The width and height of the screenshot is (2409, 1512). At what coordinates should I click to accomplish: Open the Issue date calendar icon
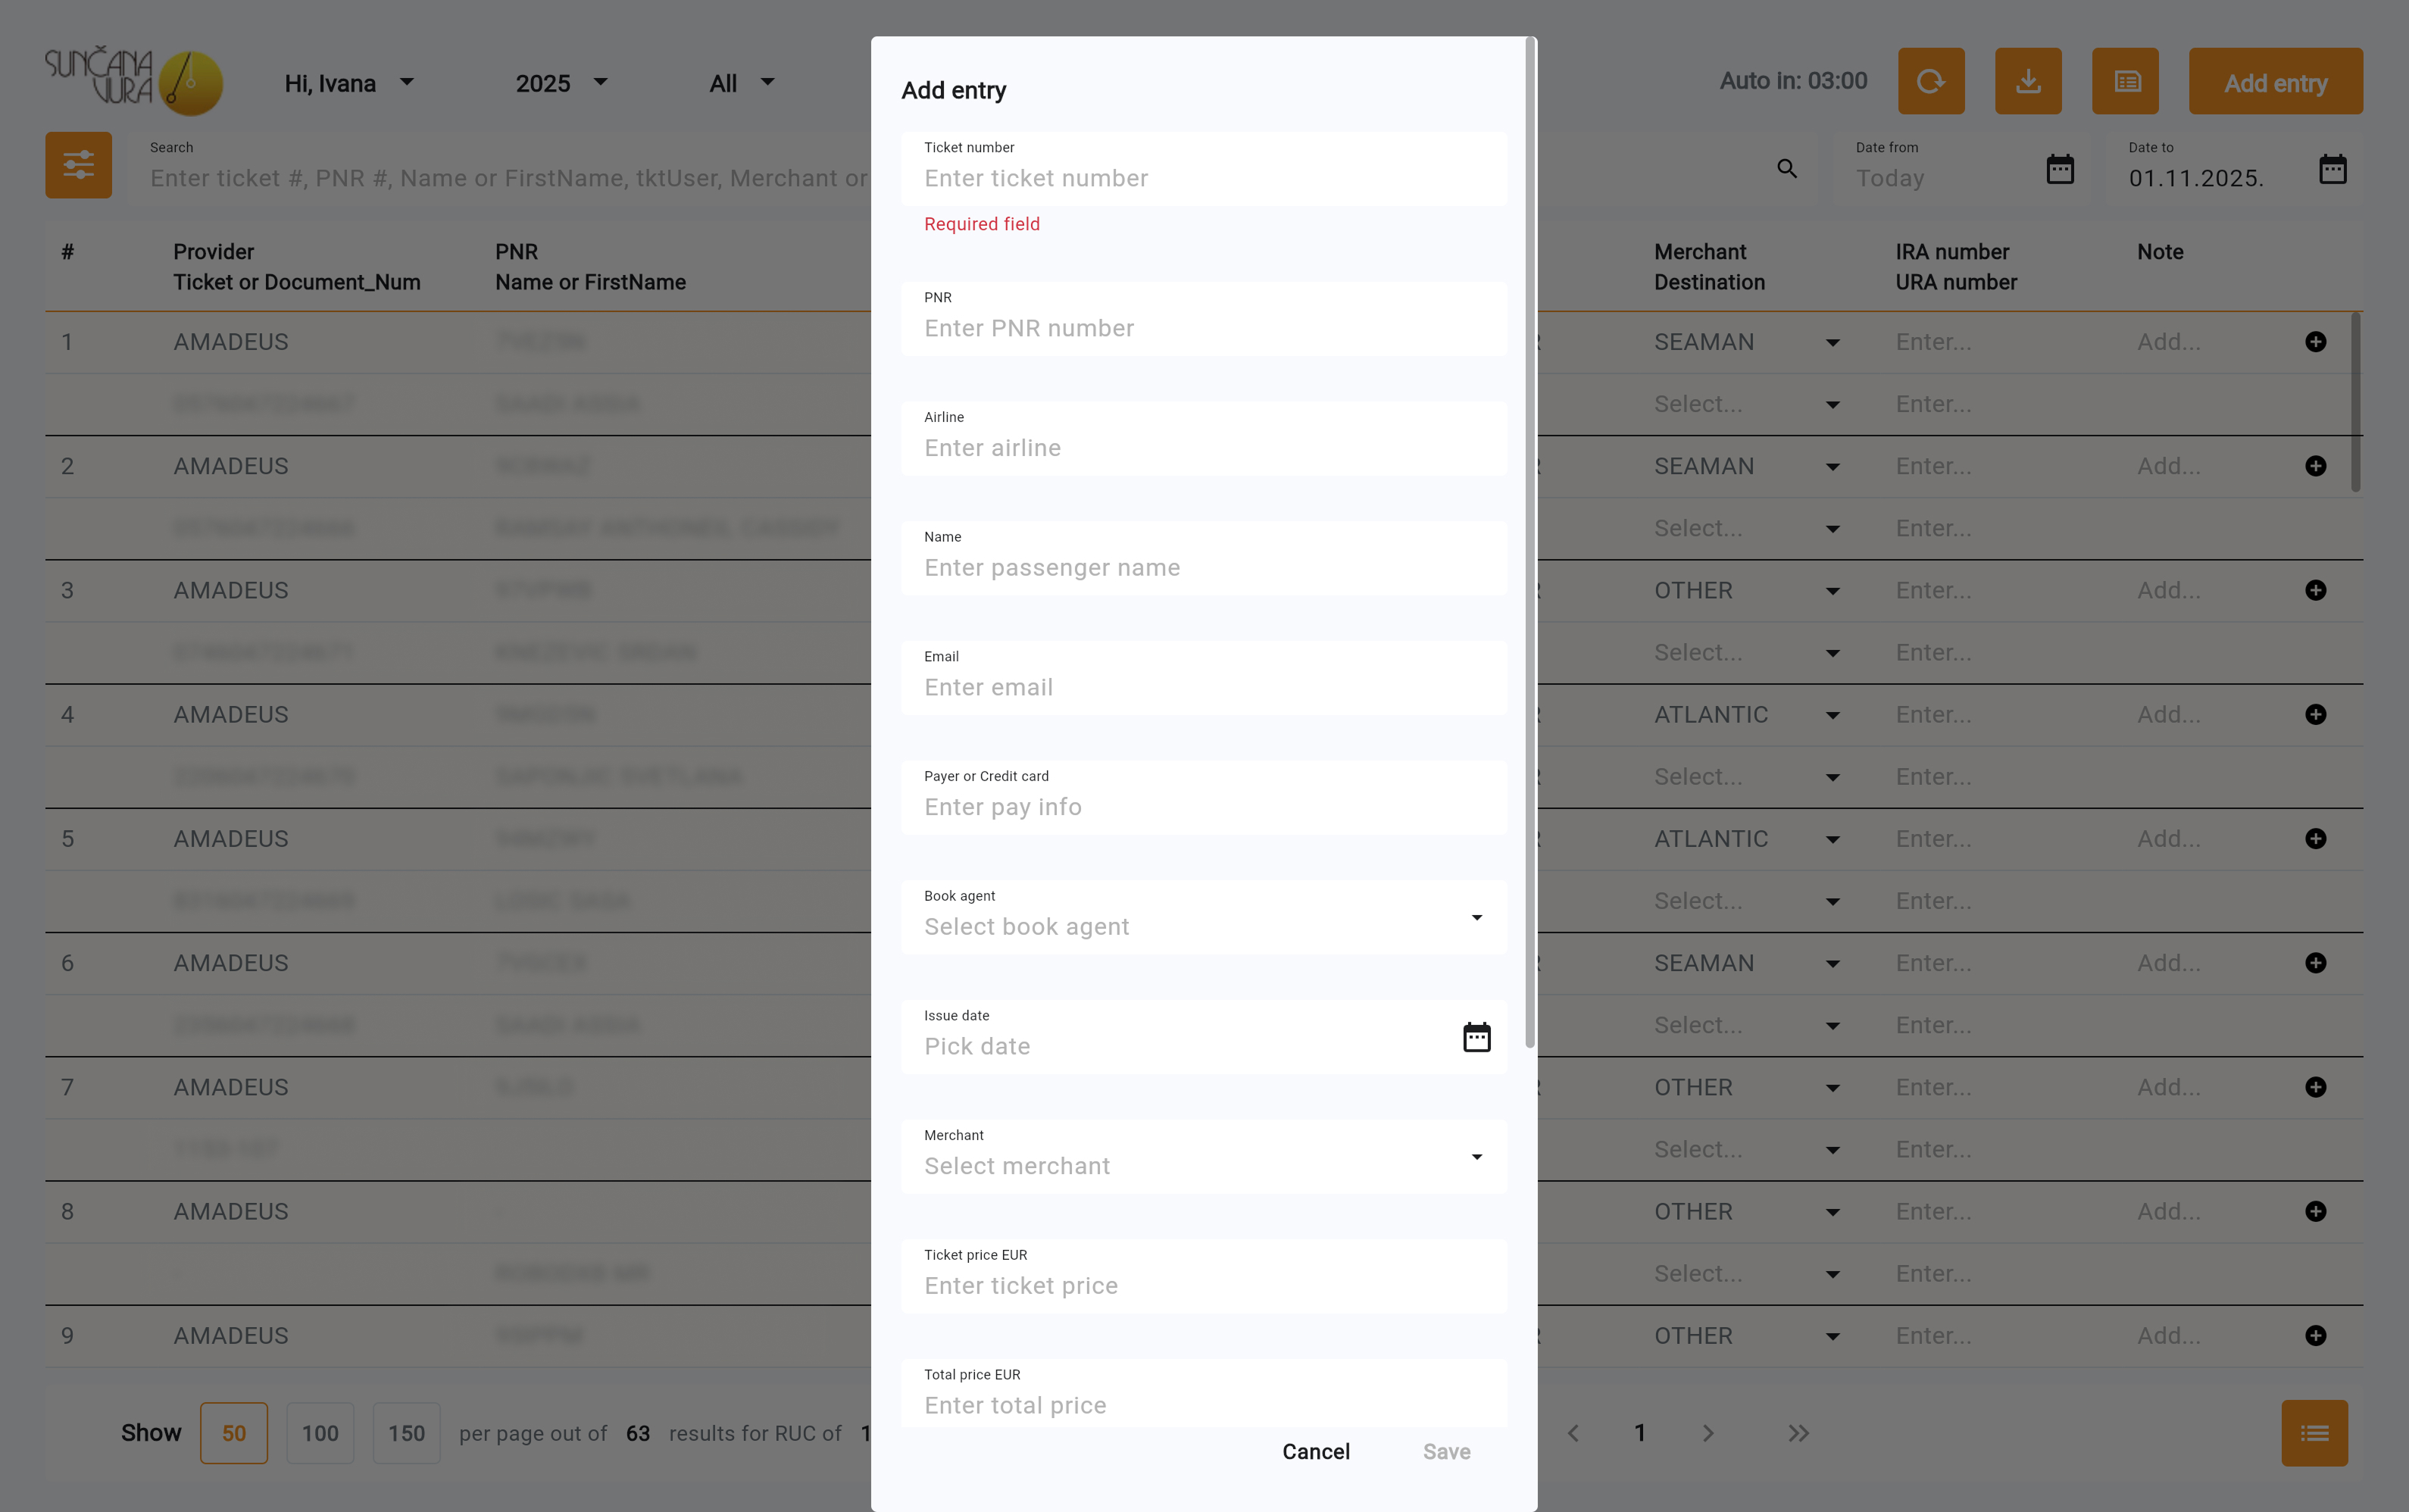[1476, 1037]
